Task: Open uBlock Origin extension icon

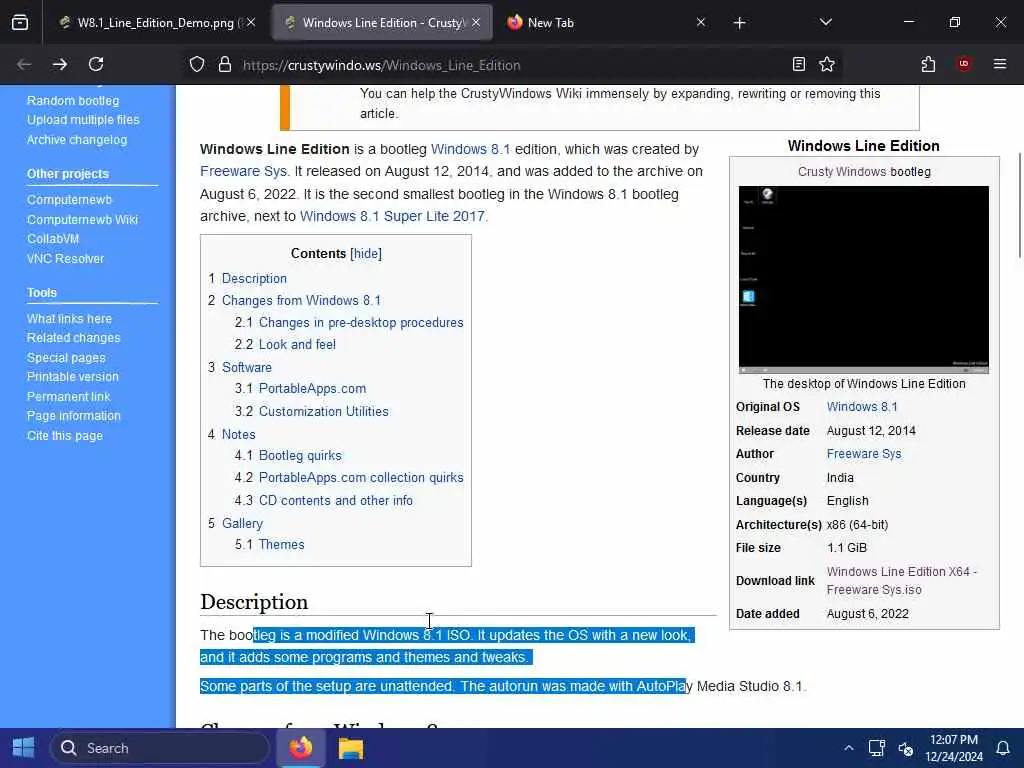Action: pos(963,64)
